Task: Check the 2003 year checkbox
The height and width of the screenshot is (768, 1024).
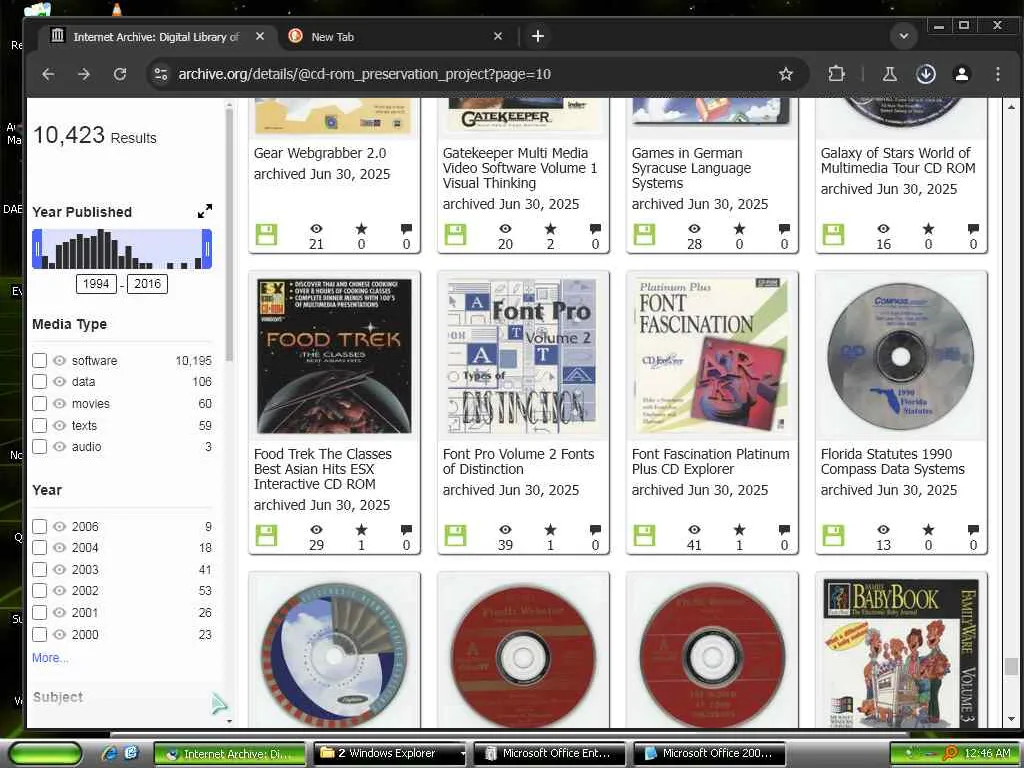Action: (39, 569)
